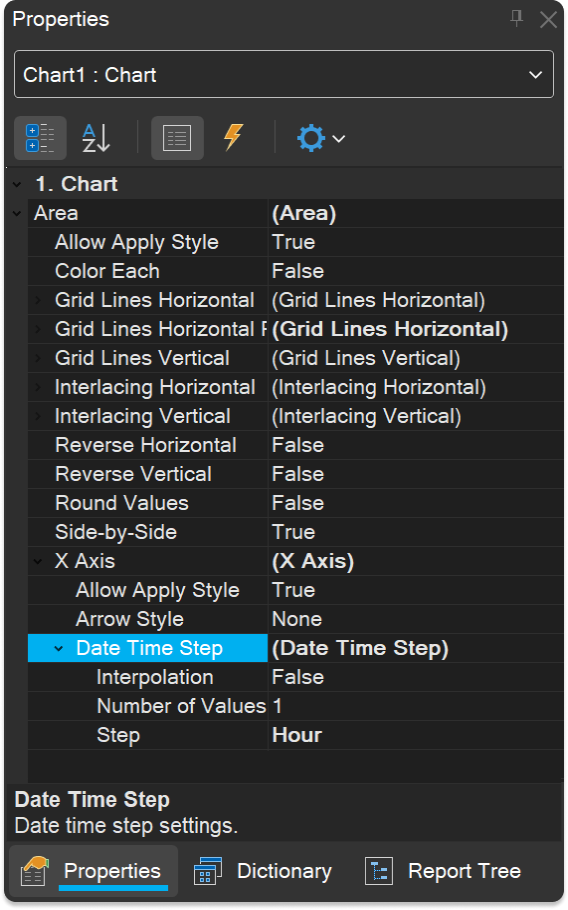Click the Number of Values field
Screen dimensions: 568x910
[x=415, y=706]
